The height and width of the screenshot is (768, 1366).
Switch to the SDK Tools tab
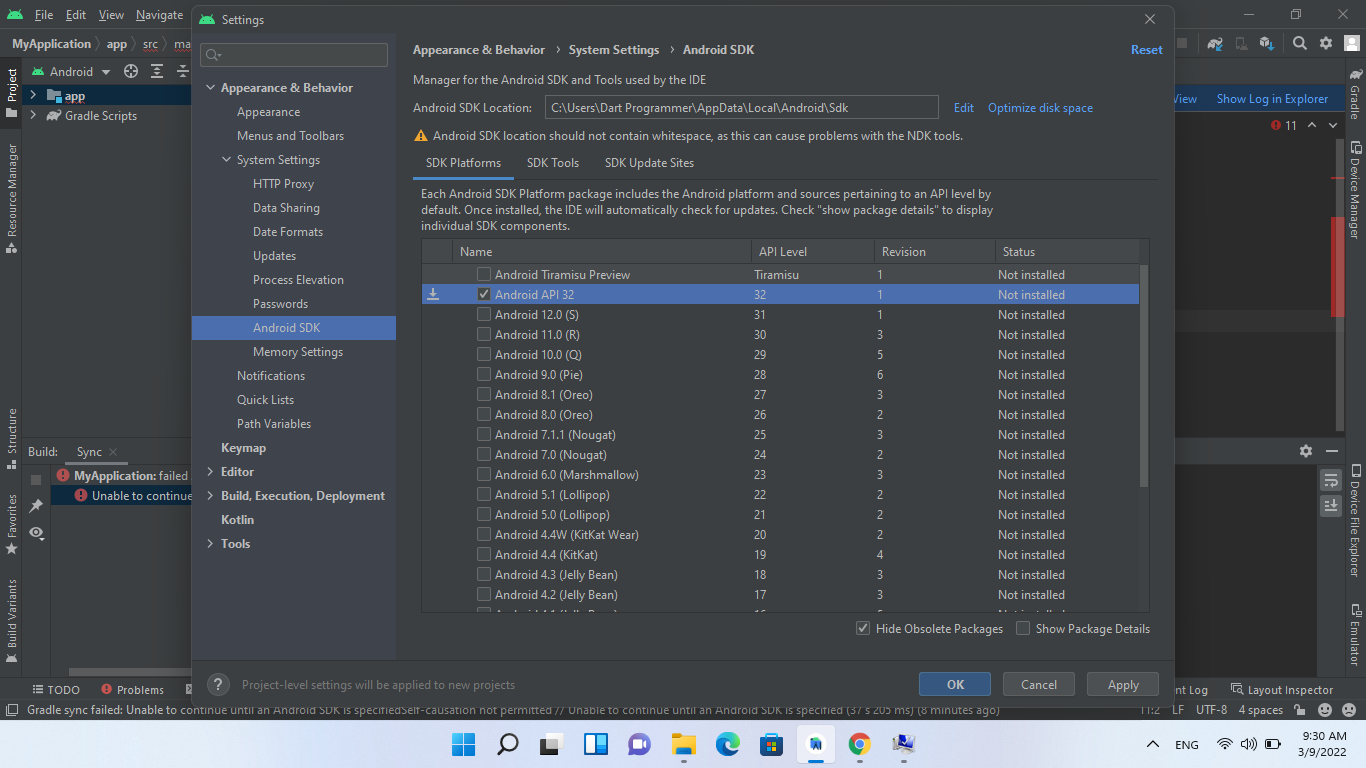click(553, 163)
